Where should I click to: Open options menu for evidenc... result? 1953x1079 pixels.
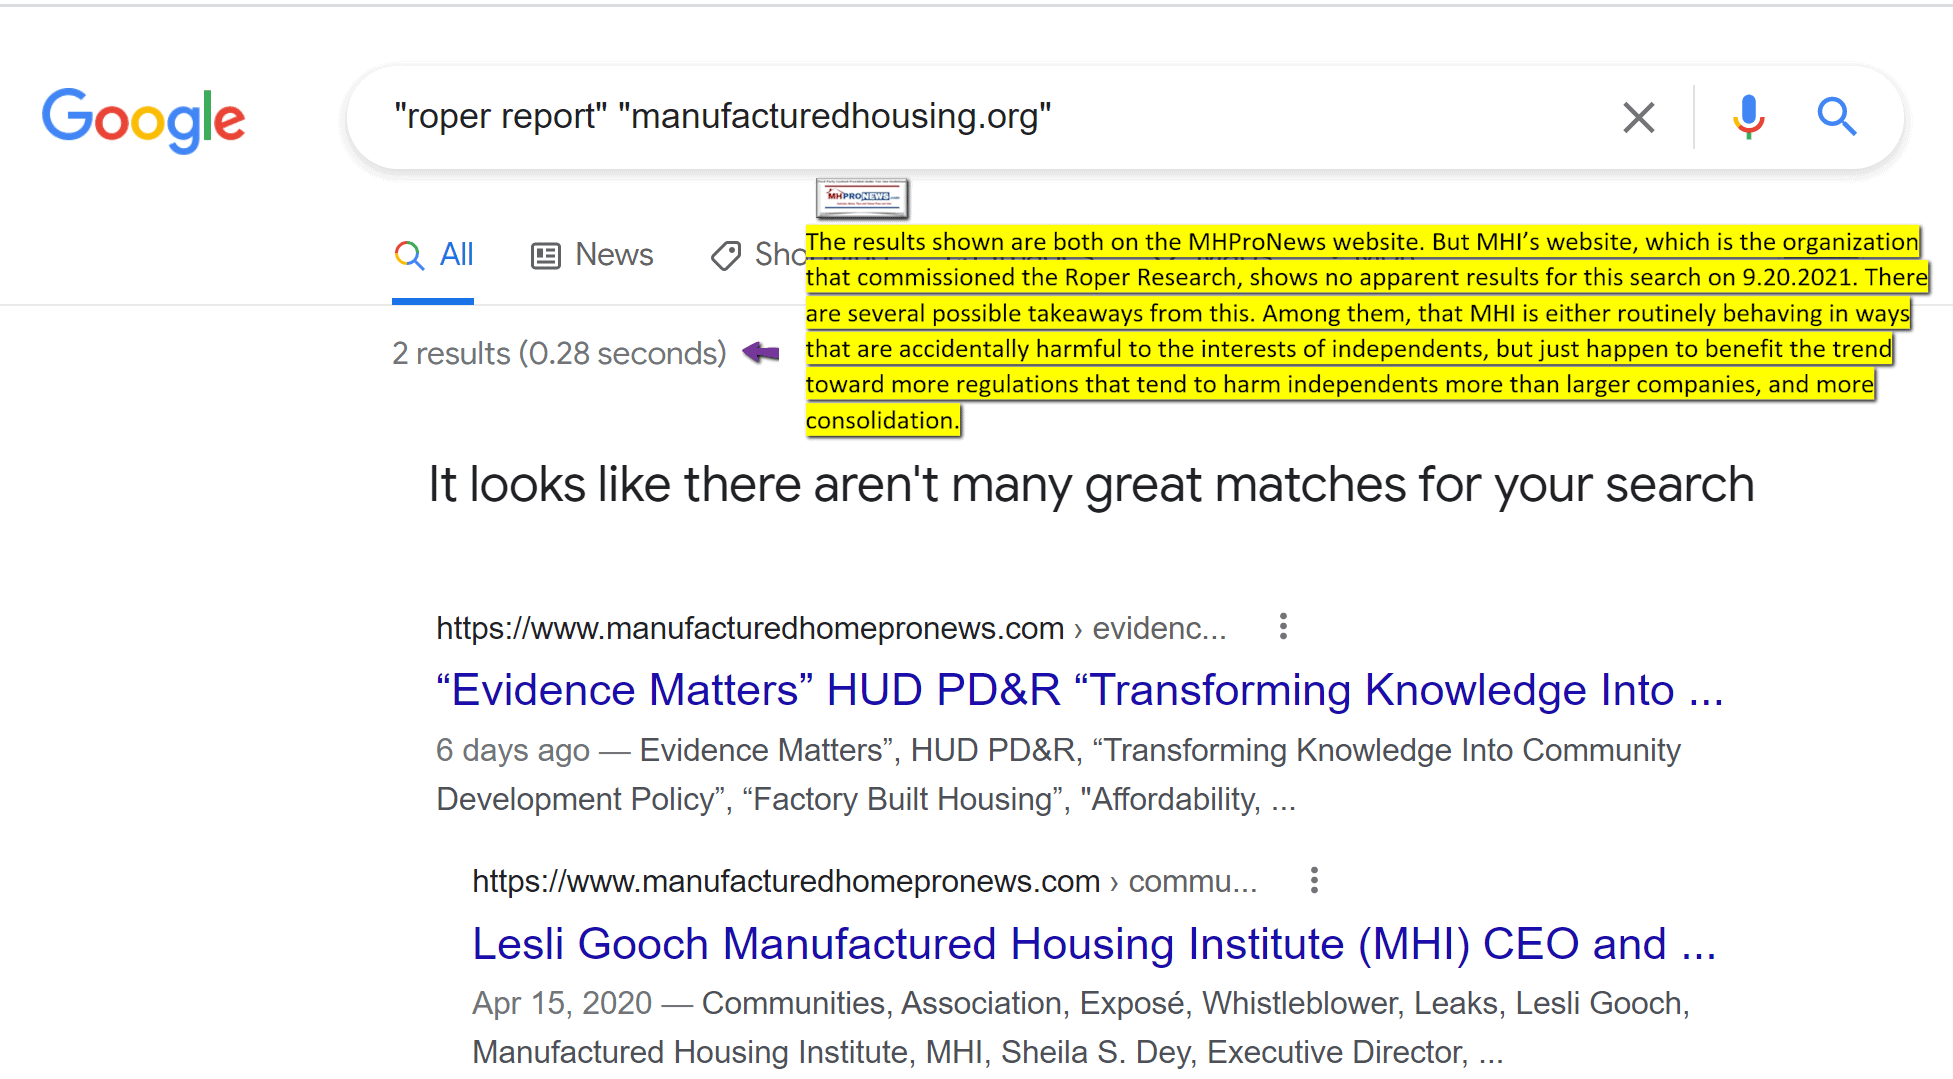tap(1283, 627)
